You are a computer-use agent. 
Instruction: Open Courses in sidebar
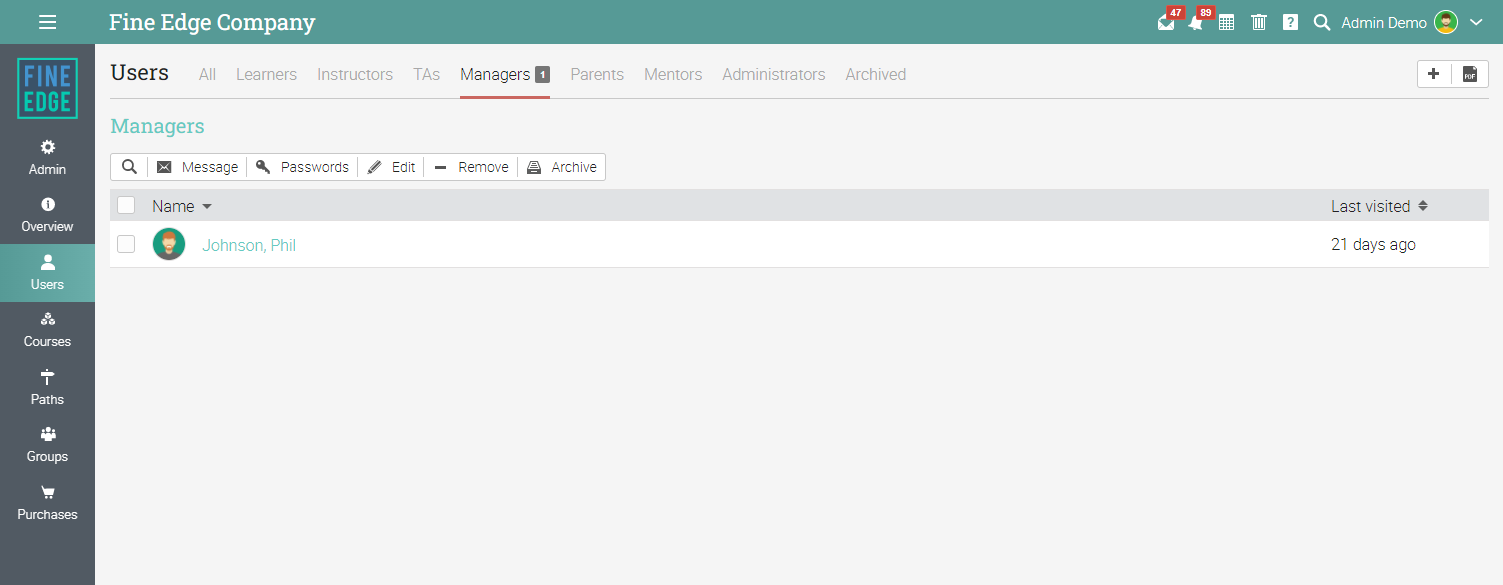tap(47, 330)
